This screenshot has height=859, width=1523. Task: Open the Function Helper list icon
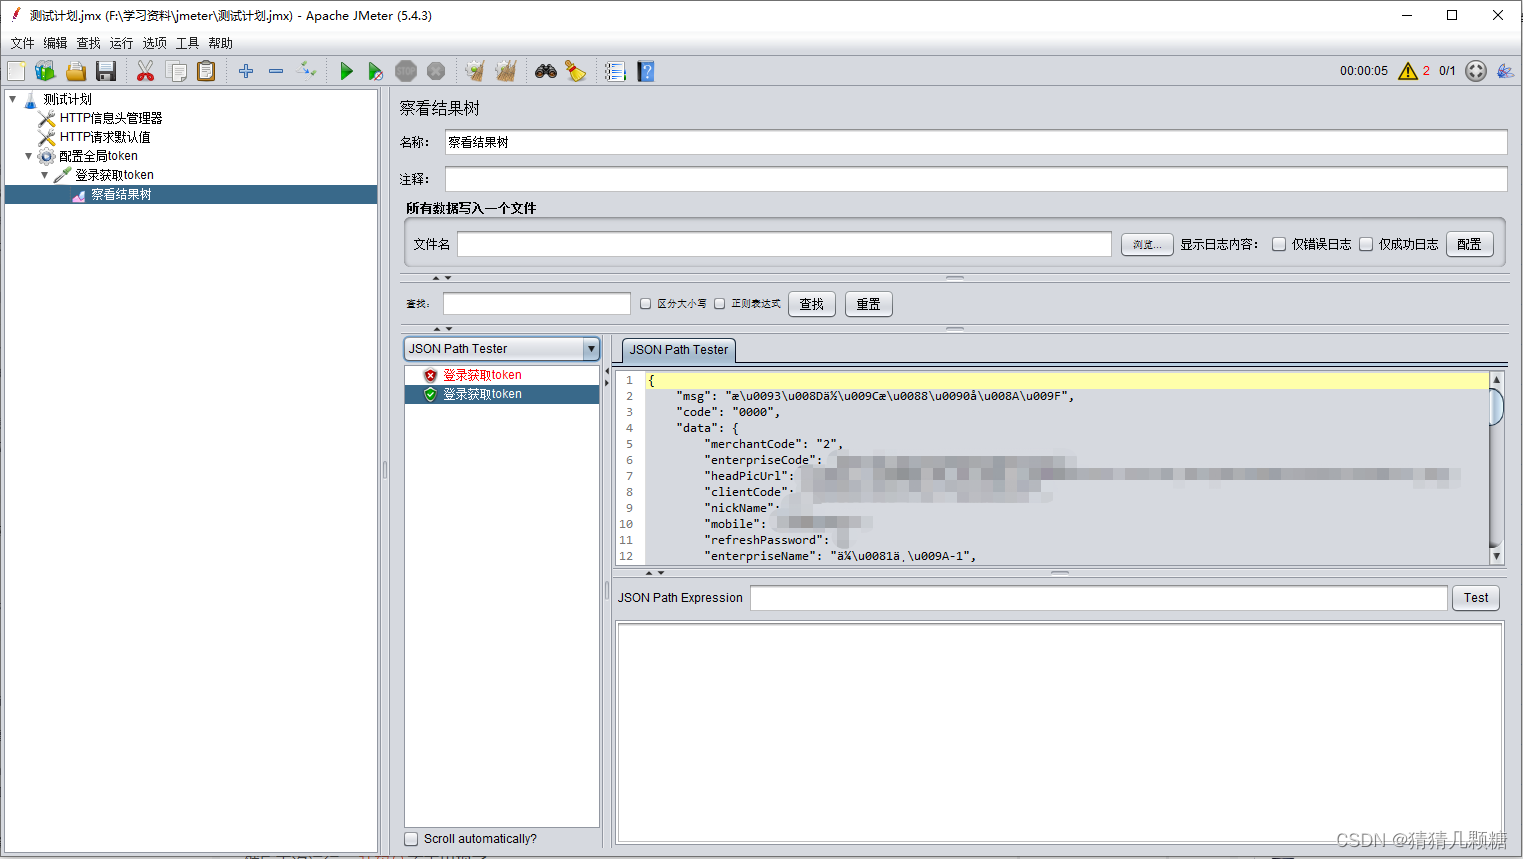(x=615, y=71)
